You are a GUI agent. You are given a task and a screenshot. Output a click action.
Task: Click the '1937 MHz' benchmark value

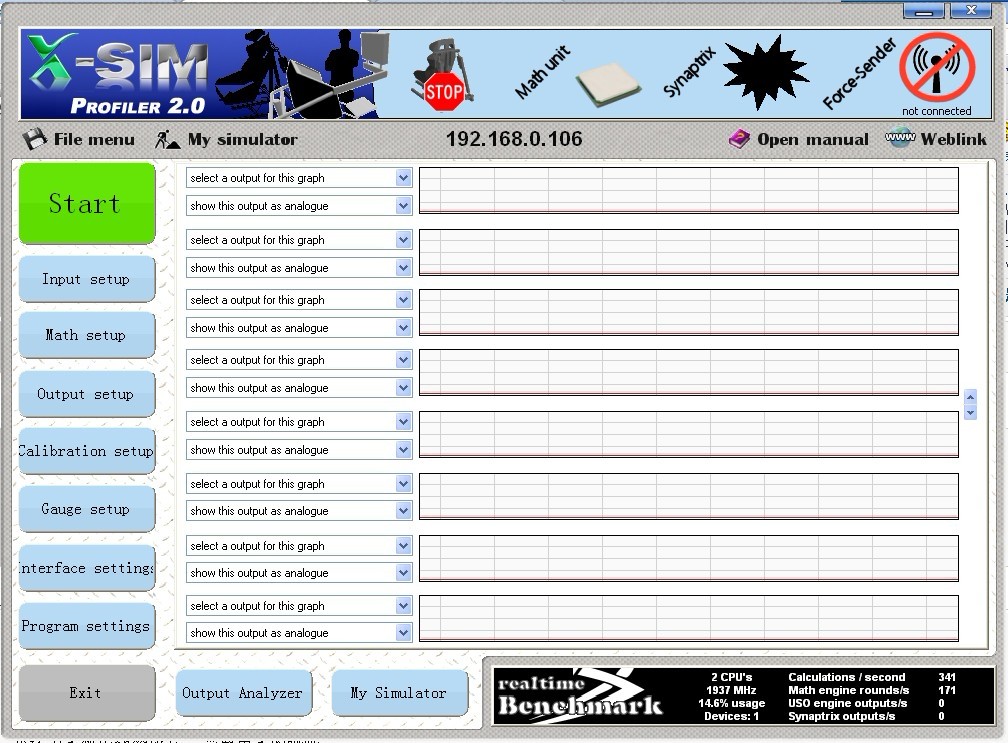(x=732, y=690)
